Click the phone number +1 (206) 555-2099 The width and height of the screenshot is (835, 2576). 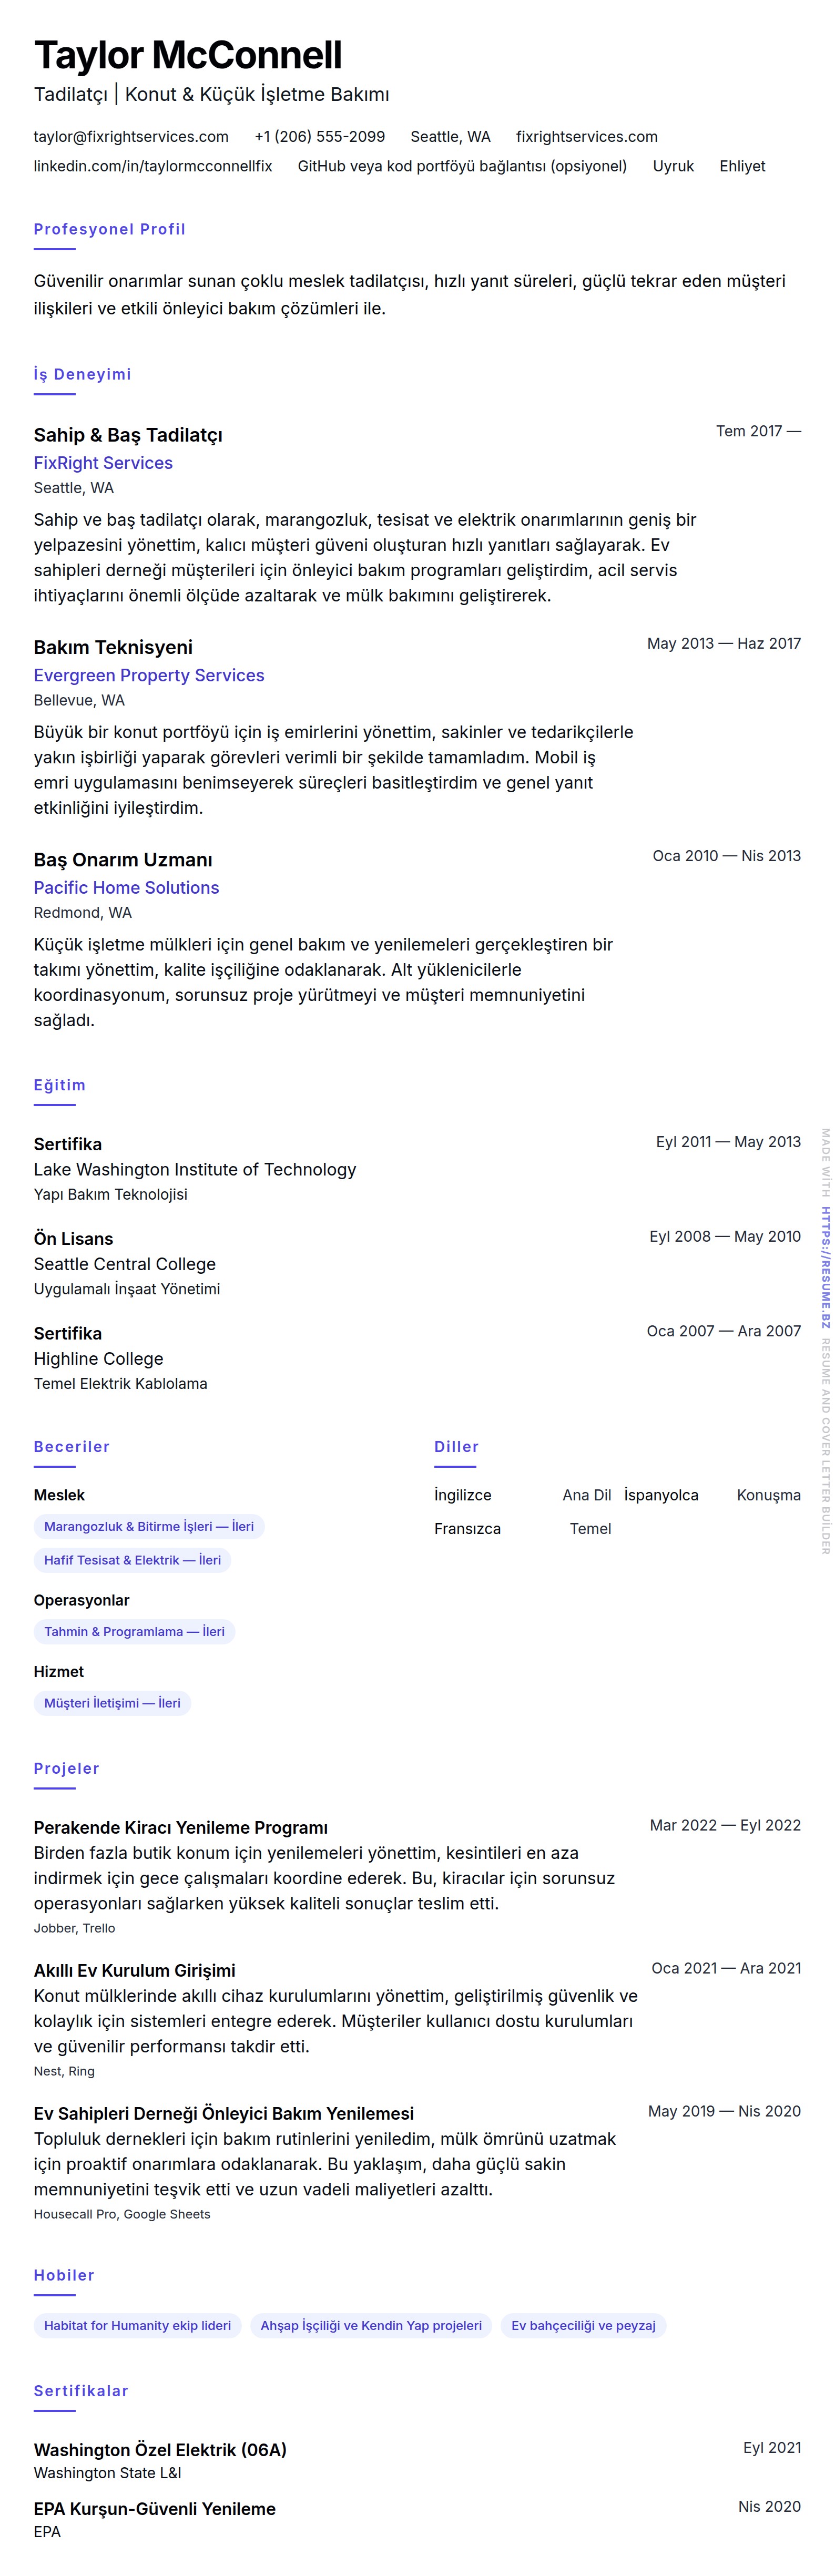(x=319, y=137)
